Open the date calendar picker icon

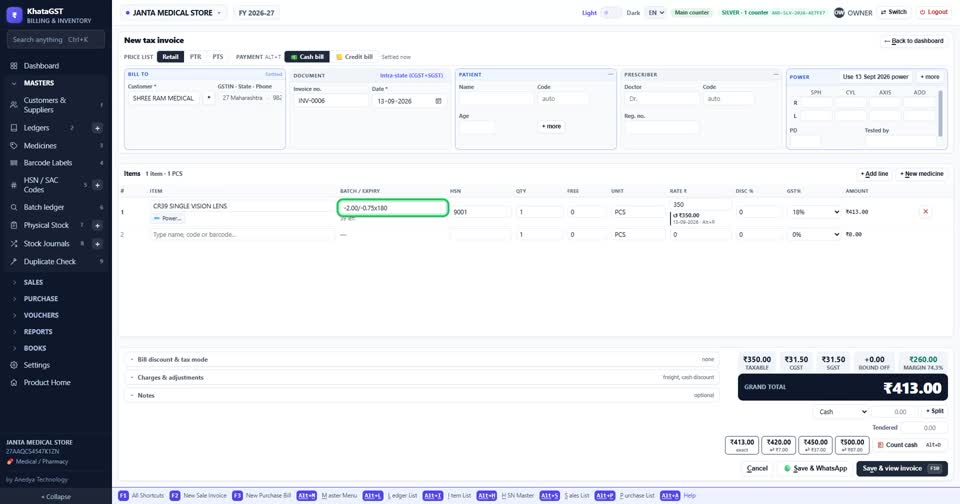[x=438, y=101]
